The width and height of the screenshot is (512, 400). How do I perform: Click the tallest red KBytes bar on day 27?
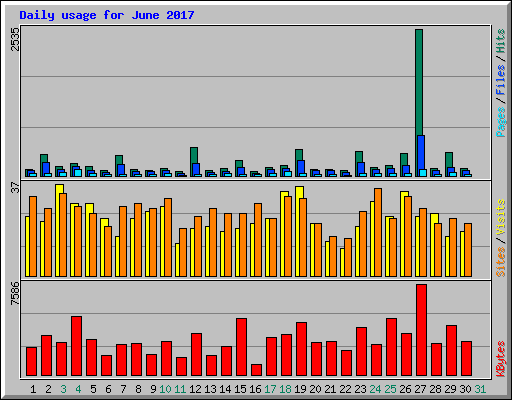click(421, 330)
